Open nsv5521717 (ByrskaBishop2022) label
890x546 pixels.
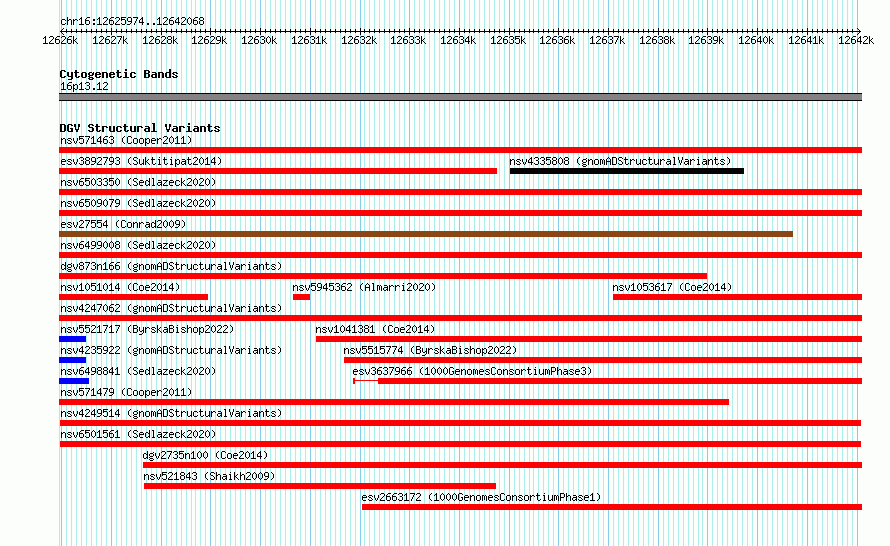147,329
